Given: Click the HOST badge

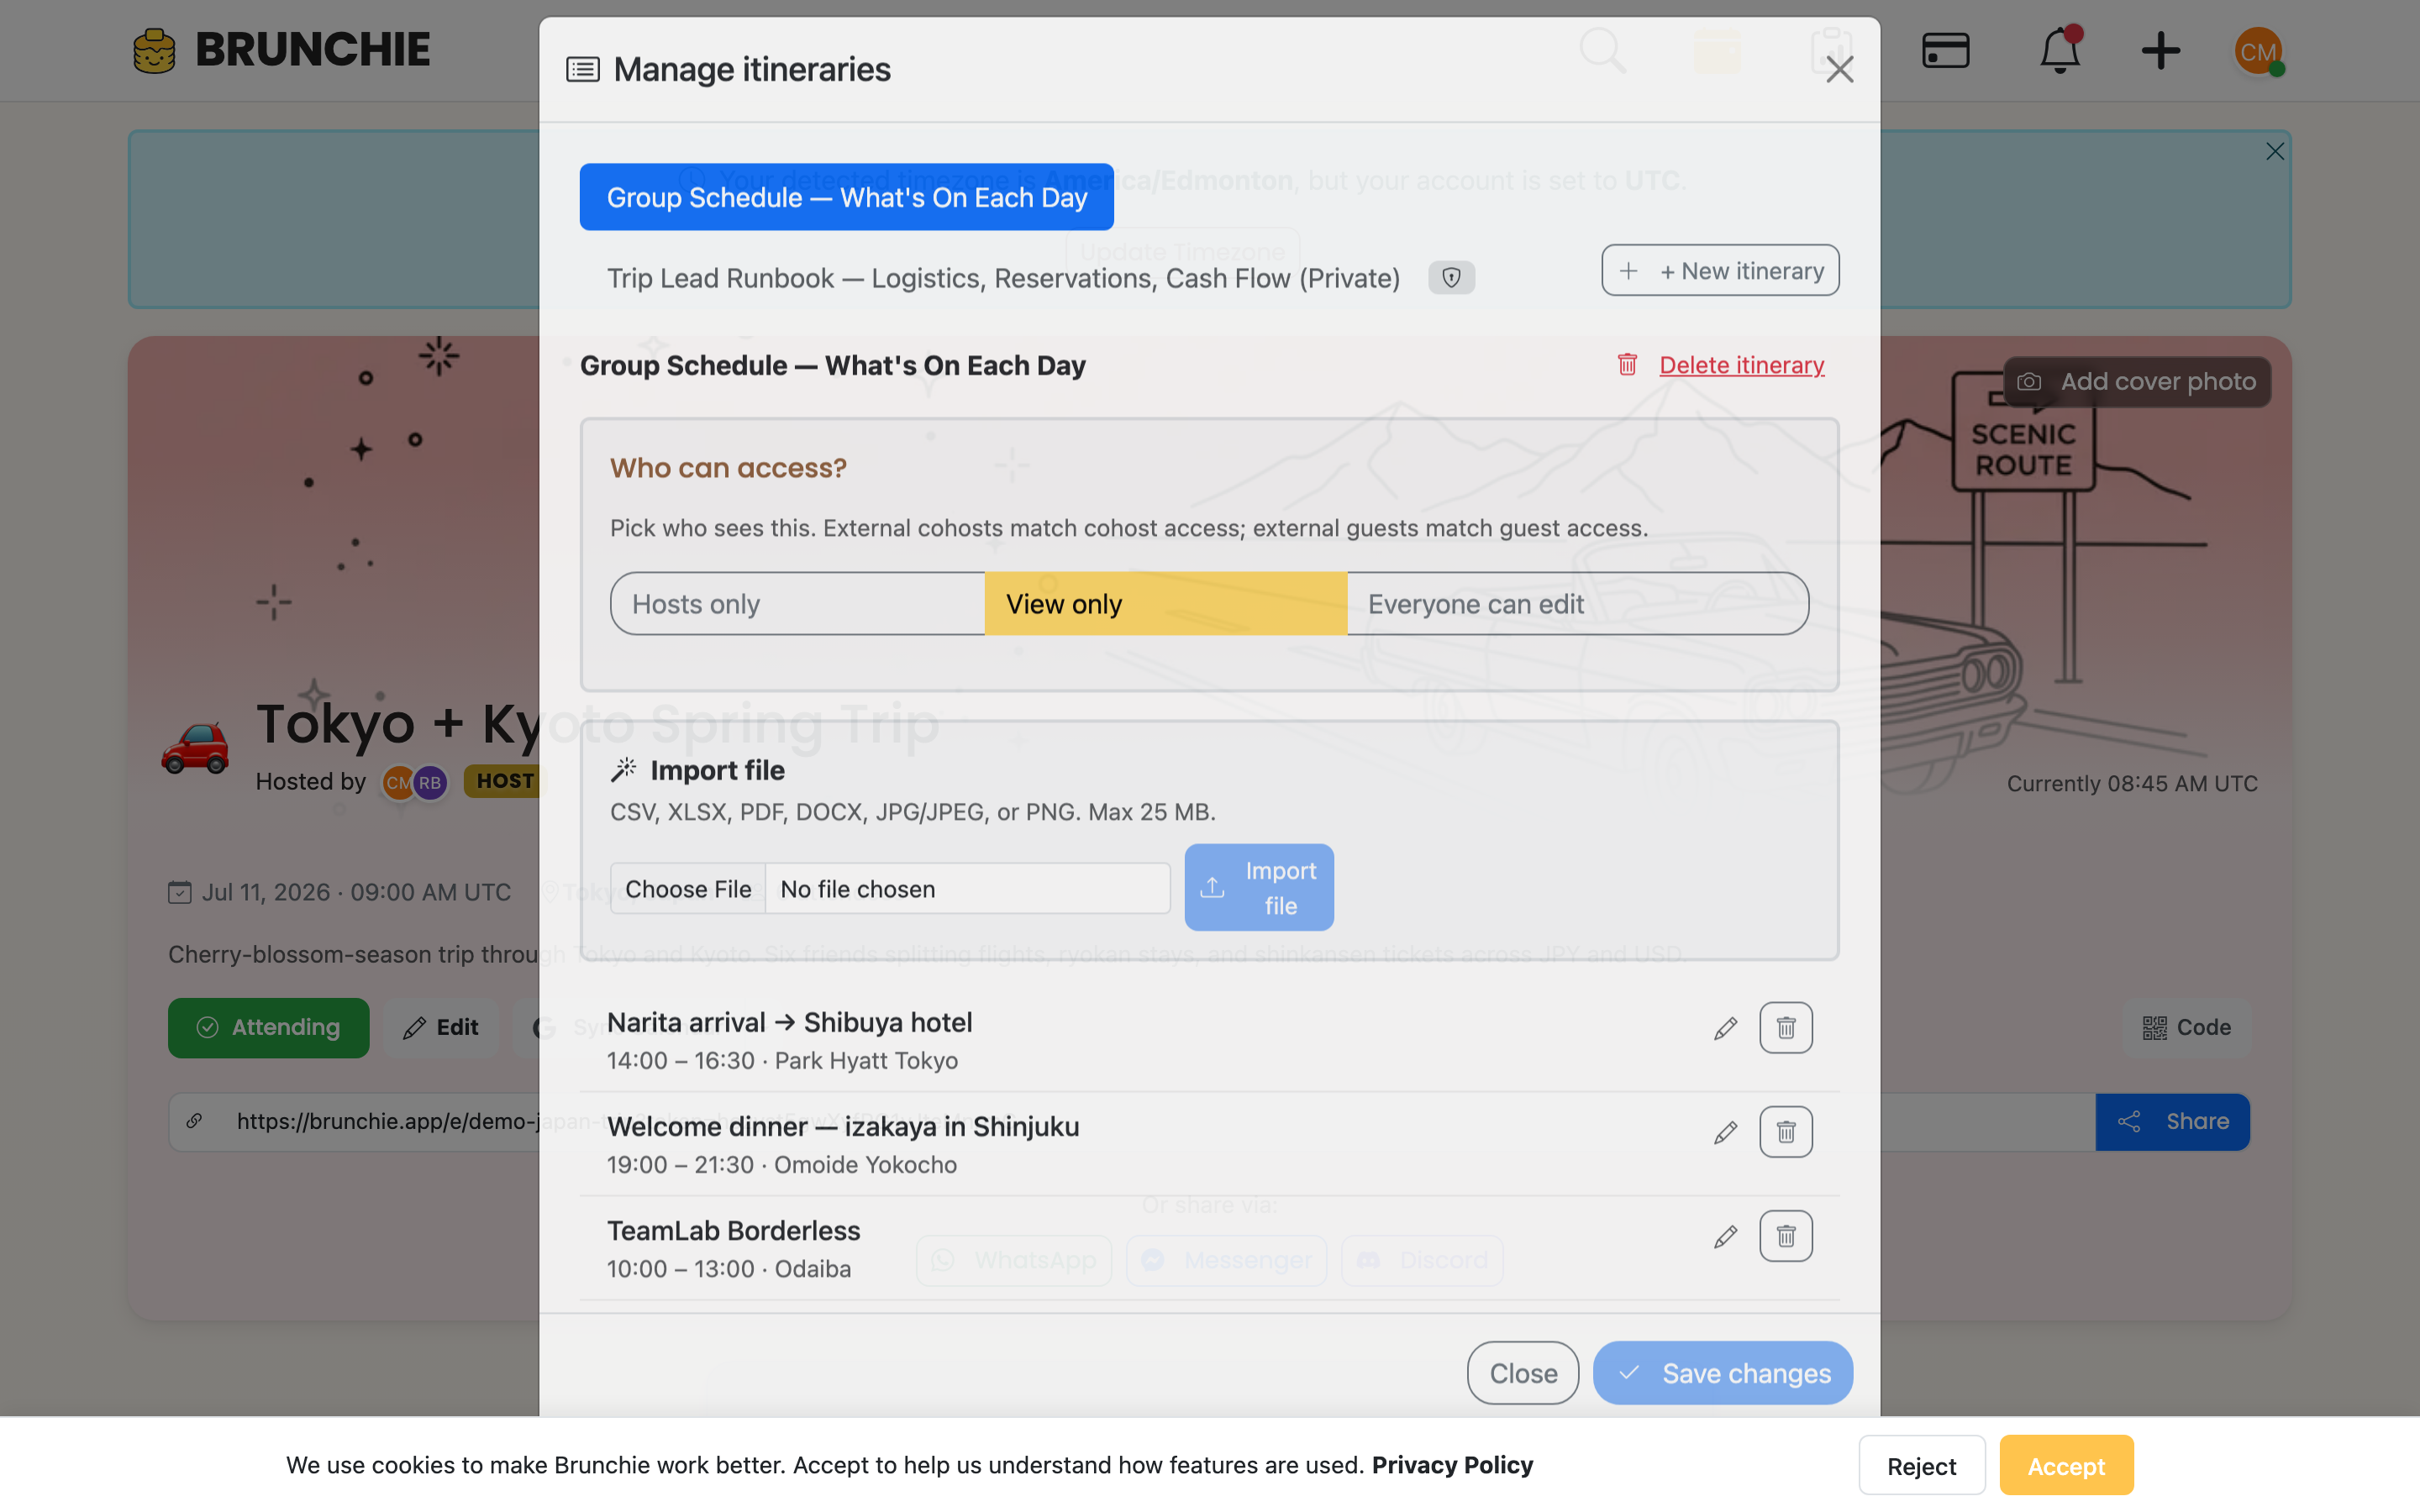Looking at the screenshot, I should click(503, 781).
